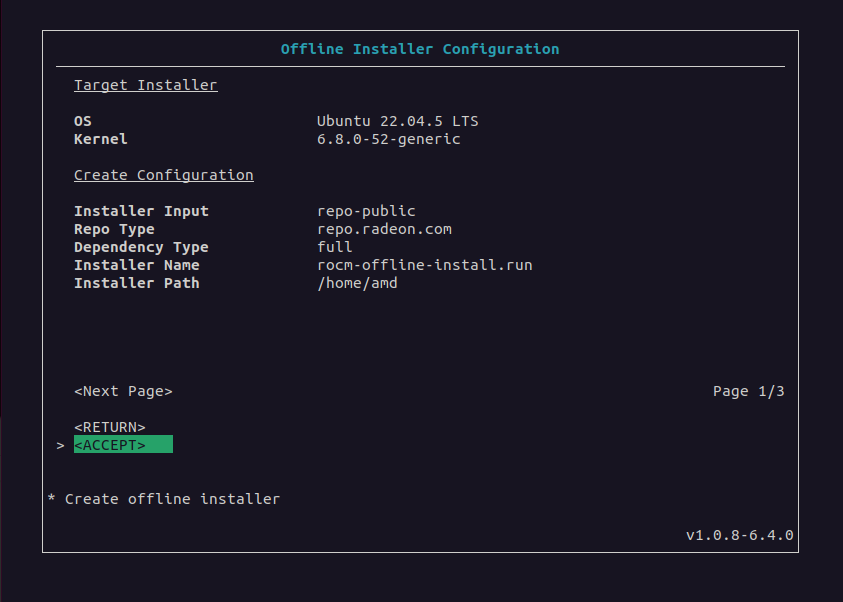Click the Installer Input label

tap(141, 211)
